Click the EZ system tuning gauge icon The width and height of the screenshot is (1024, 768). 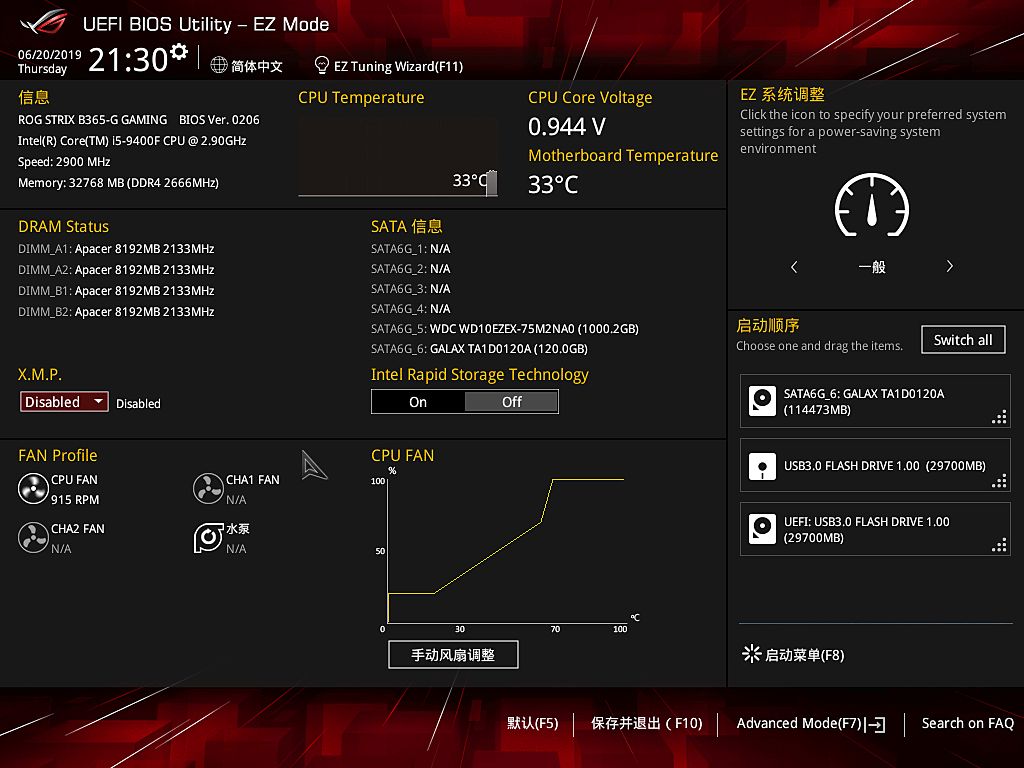point(872,204)
